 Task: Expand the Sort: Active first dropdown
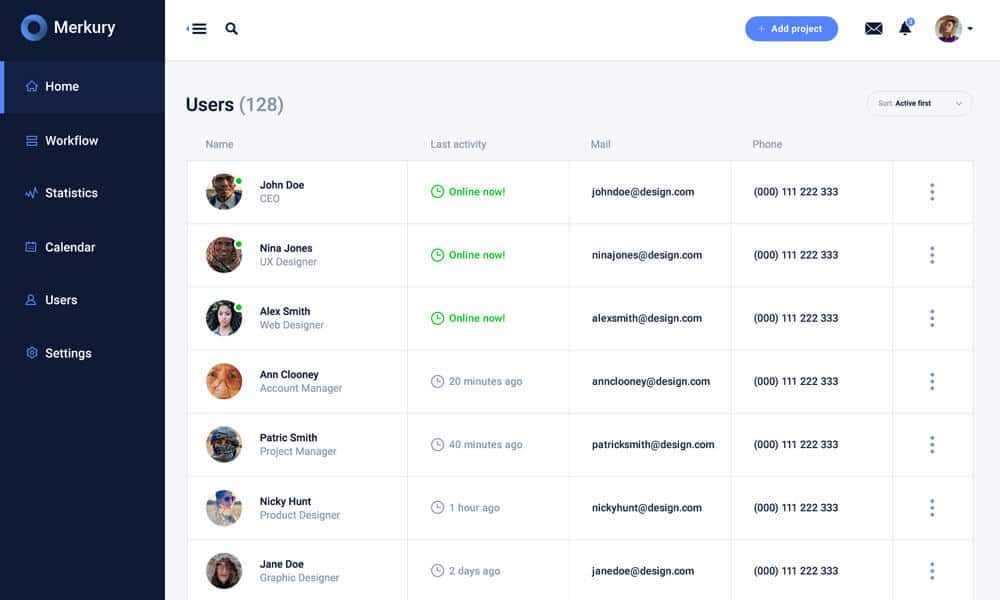tap(919, 103)
